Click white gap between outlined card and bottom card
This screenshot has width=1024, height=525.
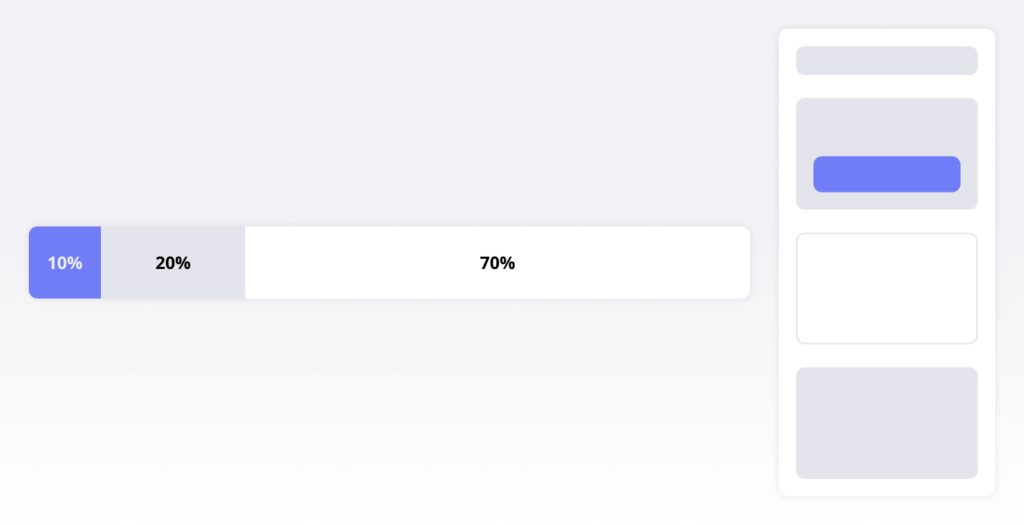[x=886, y=356]
